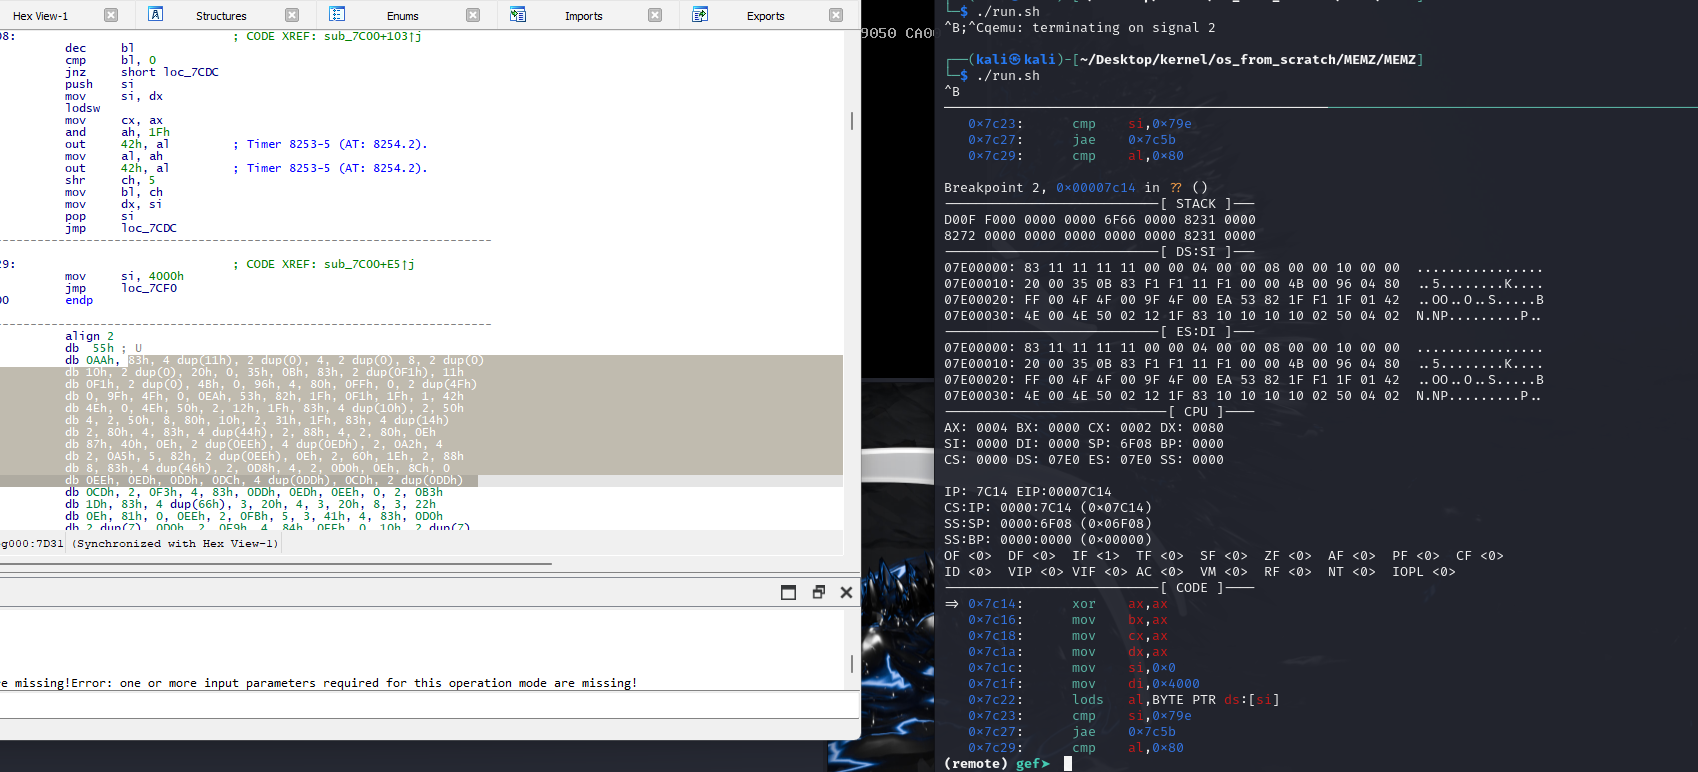The image size is (1698, 772).
Task: Click the Imports tab icon
Action: coord(518,14)
